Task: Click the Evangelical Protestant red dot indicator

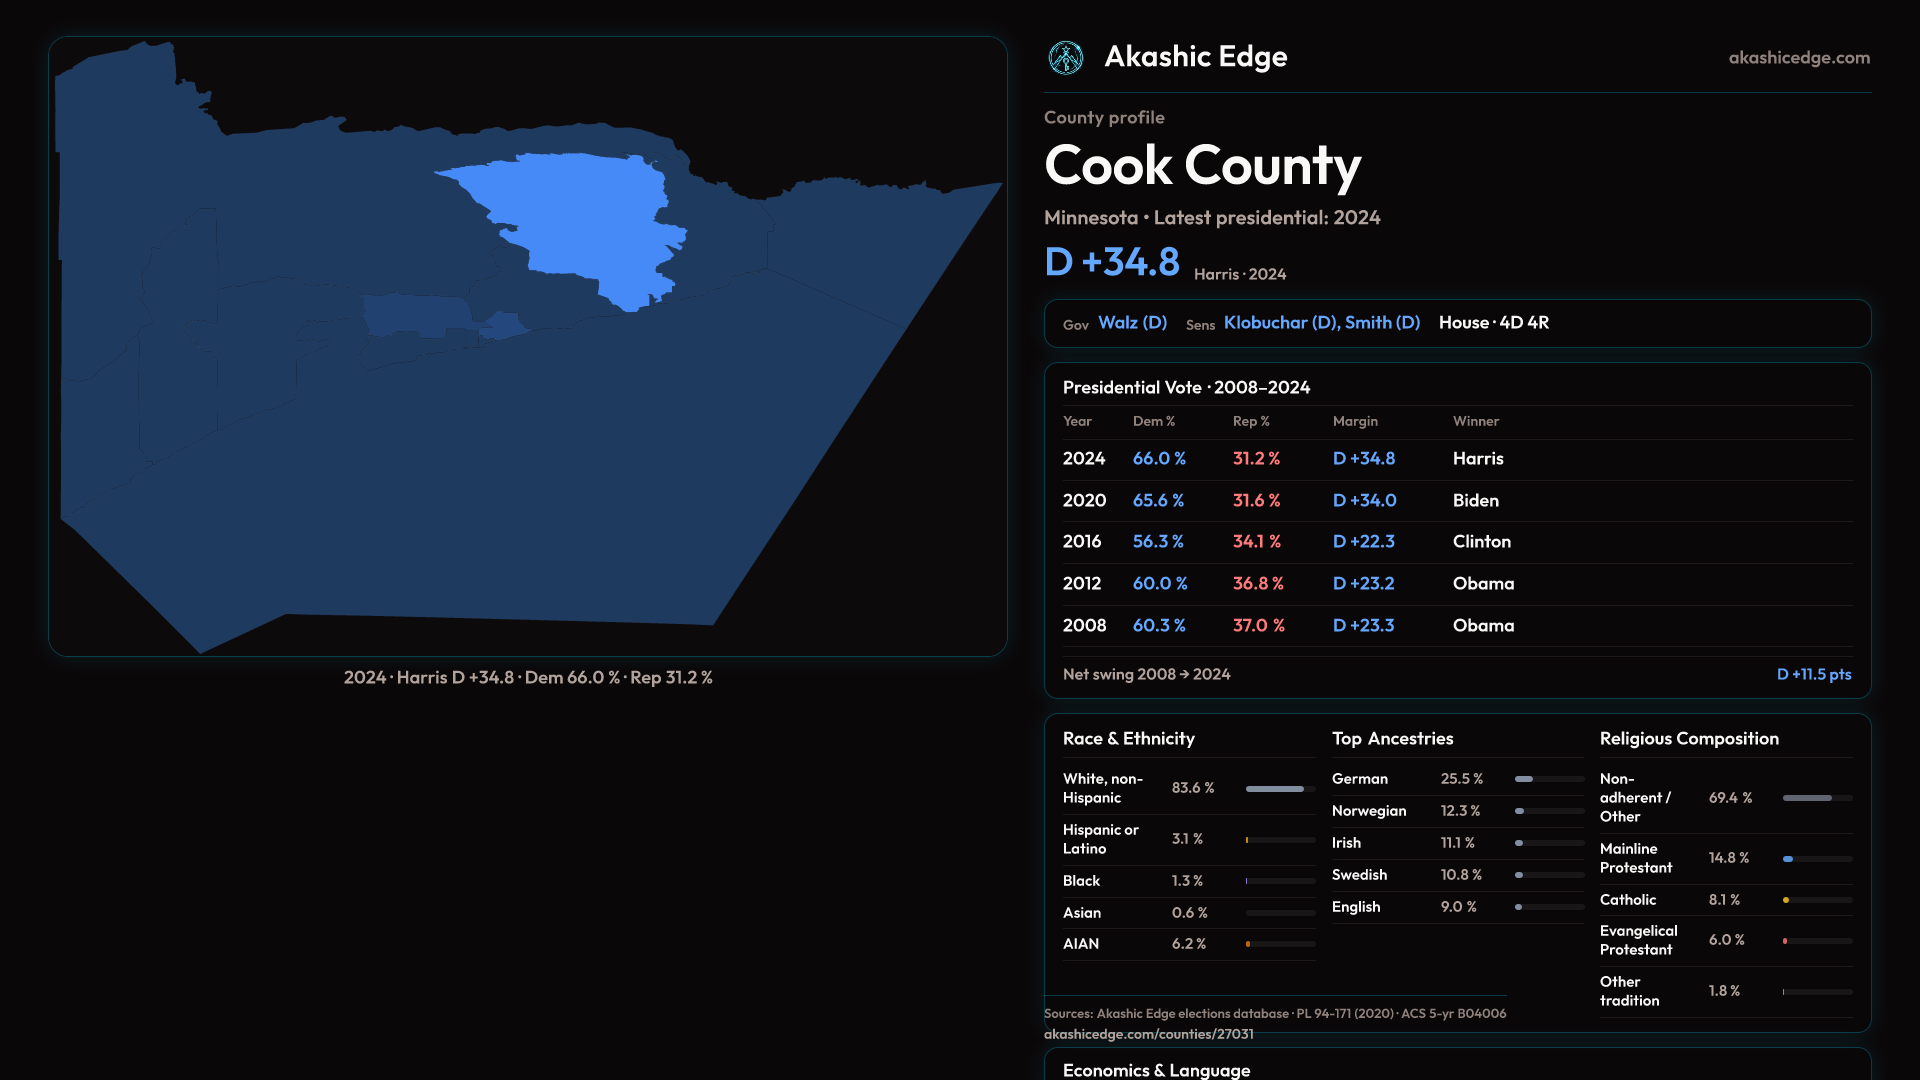Action: coord(1785,941)
